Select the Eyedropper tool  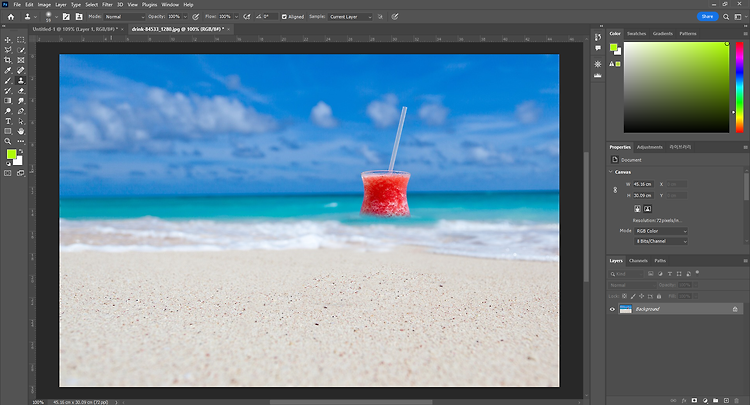tap(8, 70)
